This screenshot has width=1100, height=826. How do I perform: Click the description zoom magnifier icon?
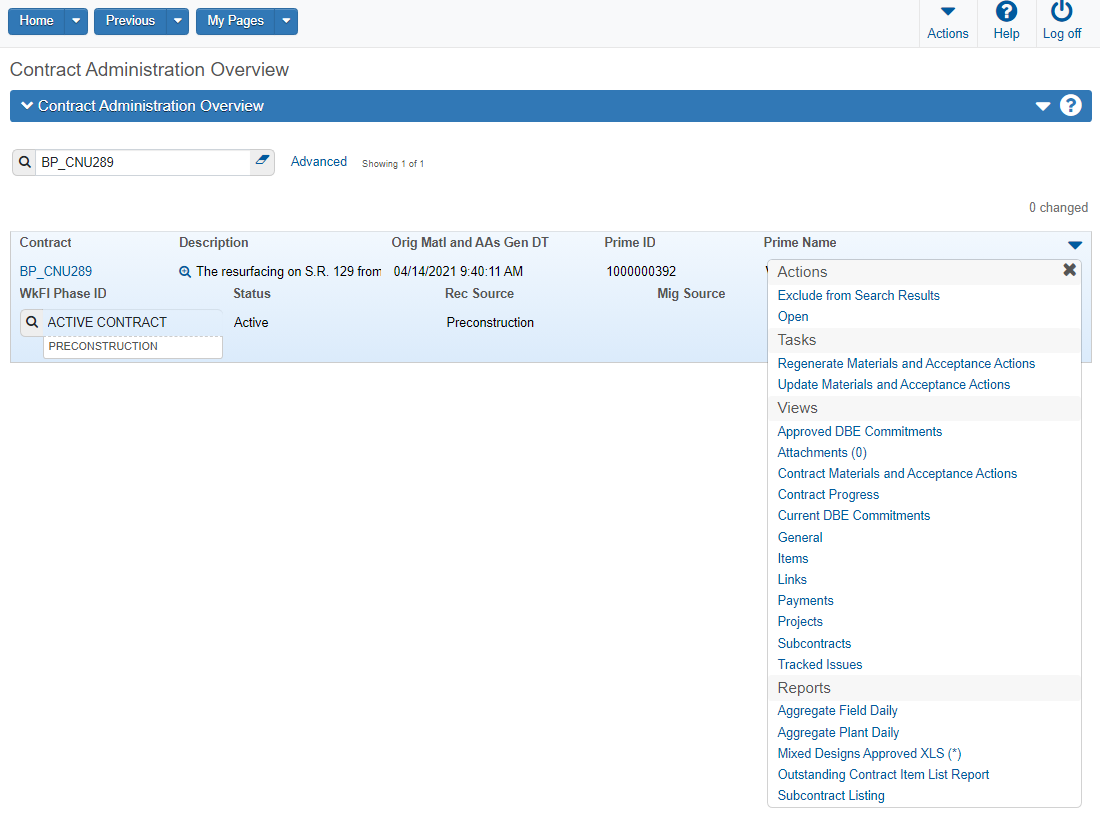pyautogui.click(x=185, y=272)
